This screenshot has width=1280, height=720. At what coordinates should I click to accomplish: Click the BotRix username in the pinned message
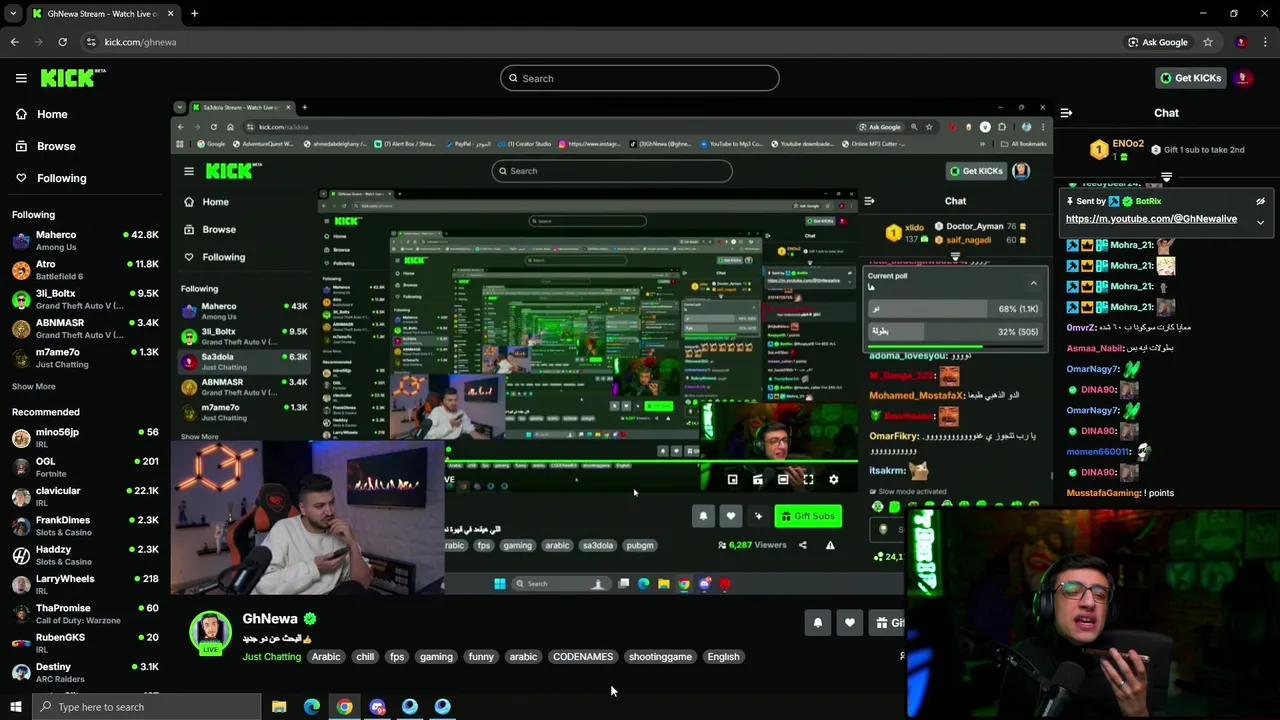[1148, 201]
